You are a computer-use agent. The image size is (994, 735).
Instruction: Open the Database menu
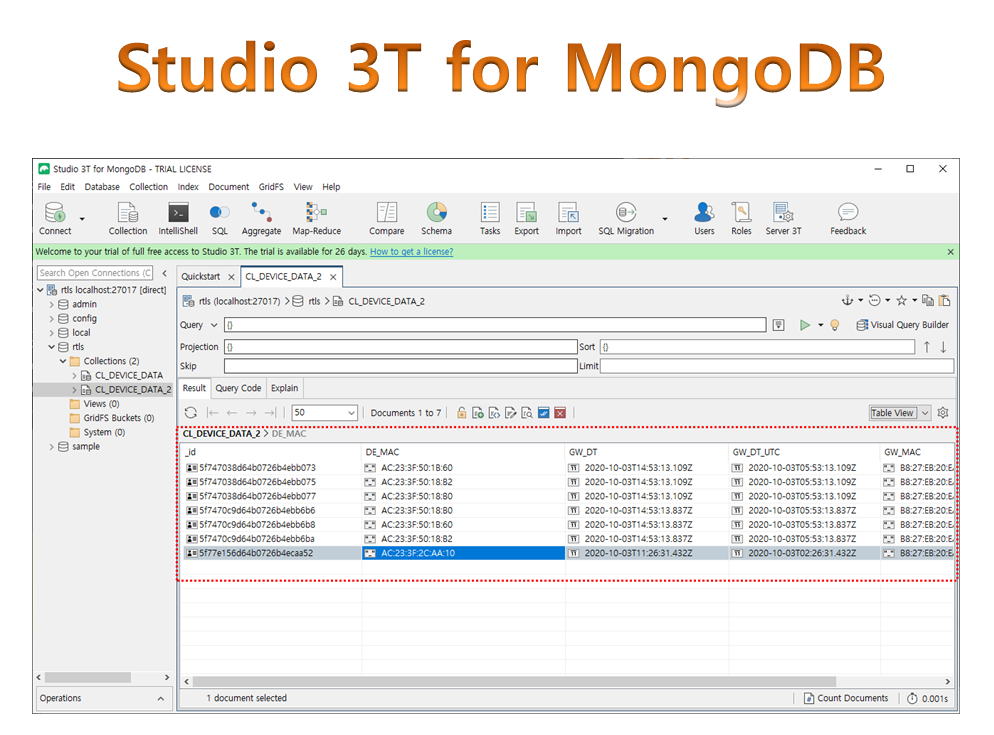pos(102,186)
